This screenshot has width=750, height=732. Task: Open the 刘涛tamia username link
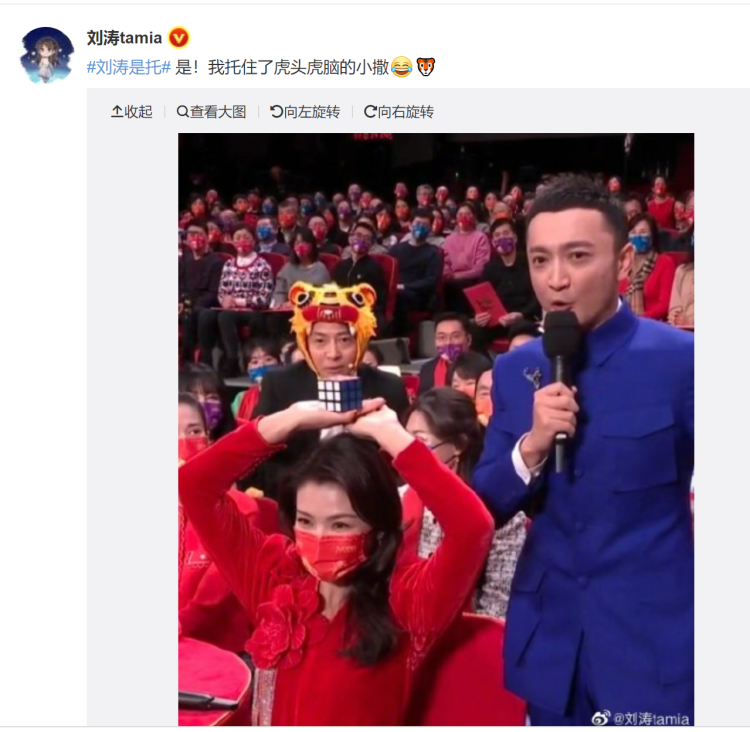[124, 38]
